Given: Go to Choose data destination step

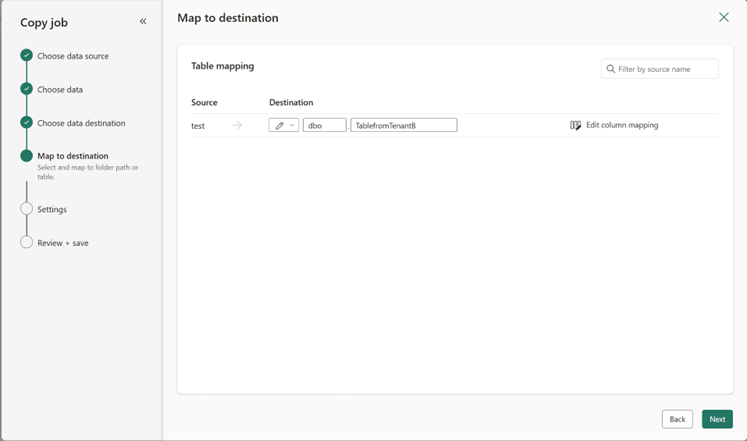Looking at the screenshot, I should 81,123.
